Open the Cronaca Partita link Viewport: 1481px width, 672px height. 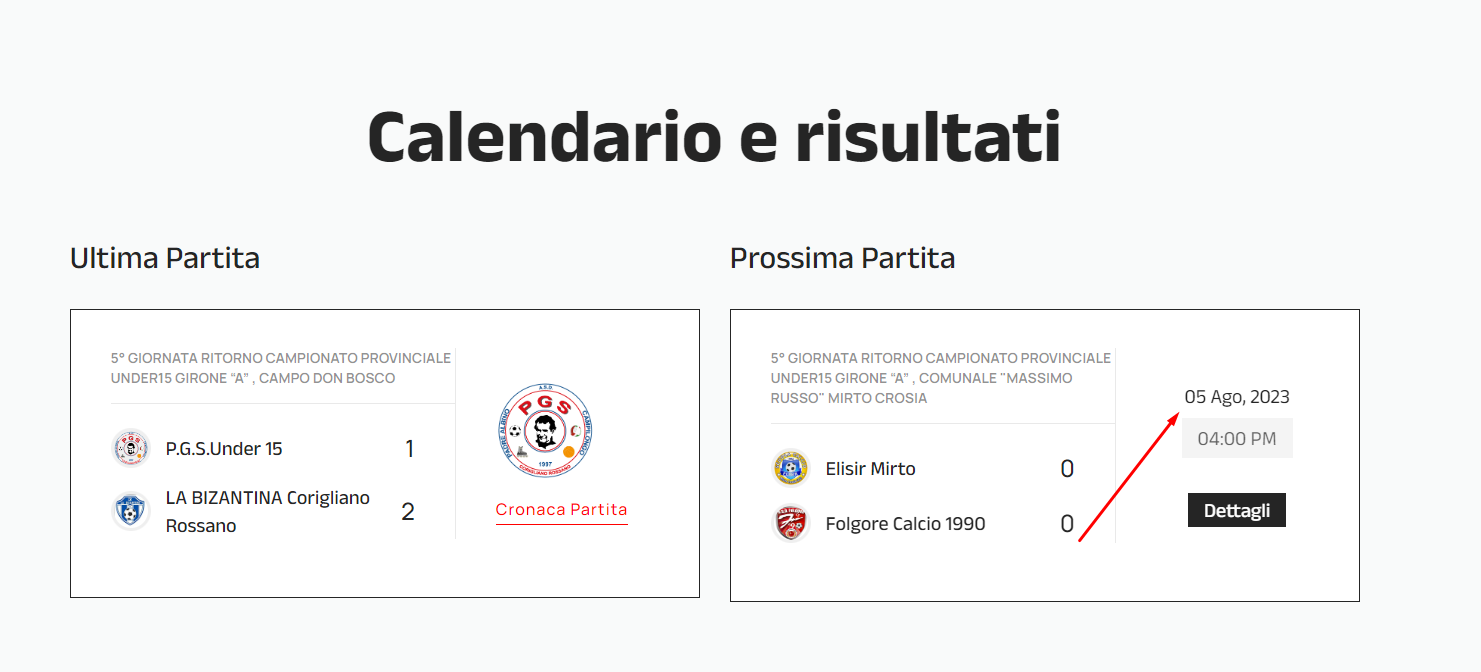[561, 510]
